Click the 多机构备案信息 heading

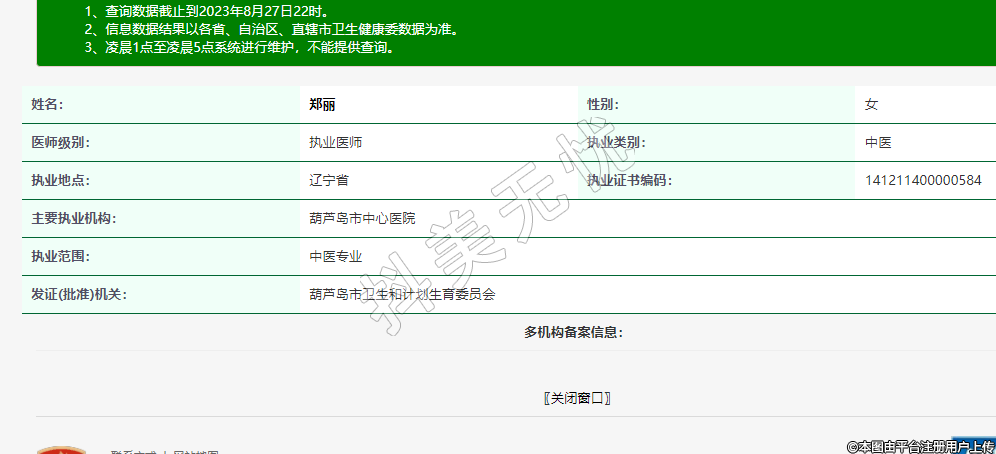[x=573, y=332]
